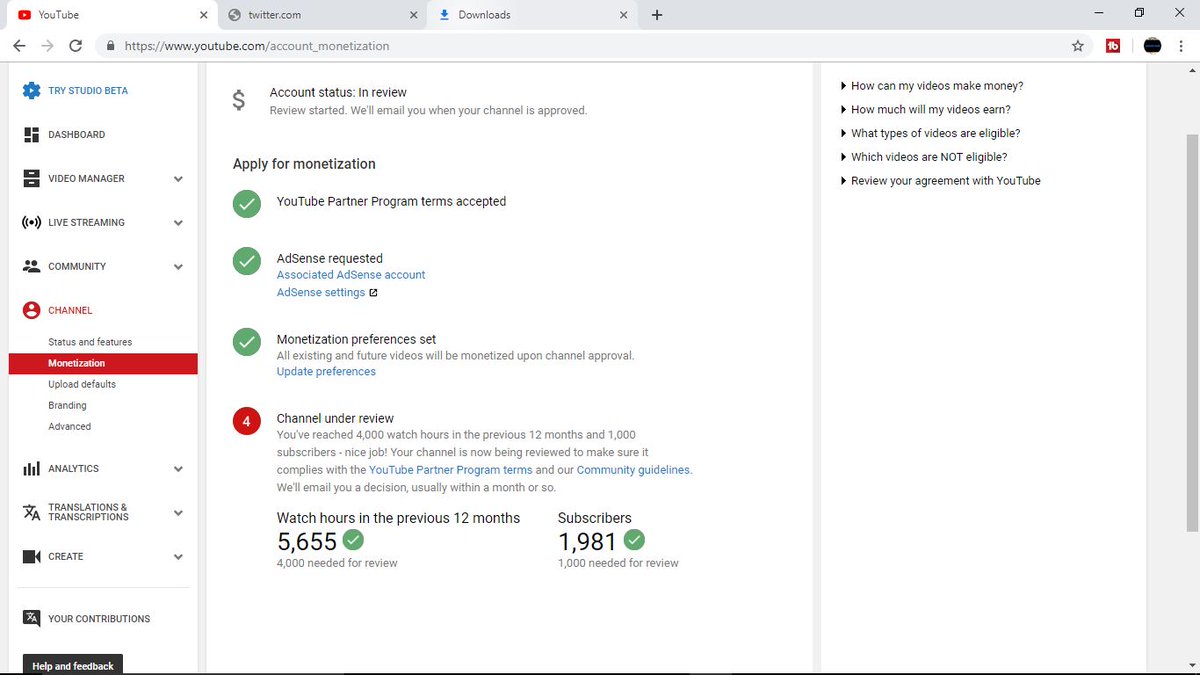Close the twitter.com tab
This screenshot has width=1200, height=675.
point(414,15)
